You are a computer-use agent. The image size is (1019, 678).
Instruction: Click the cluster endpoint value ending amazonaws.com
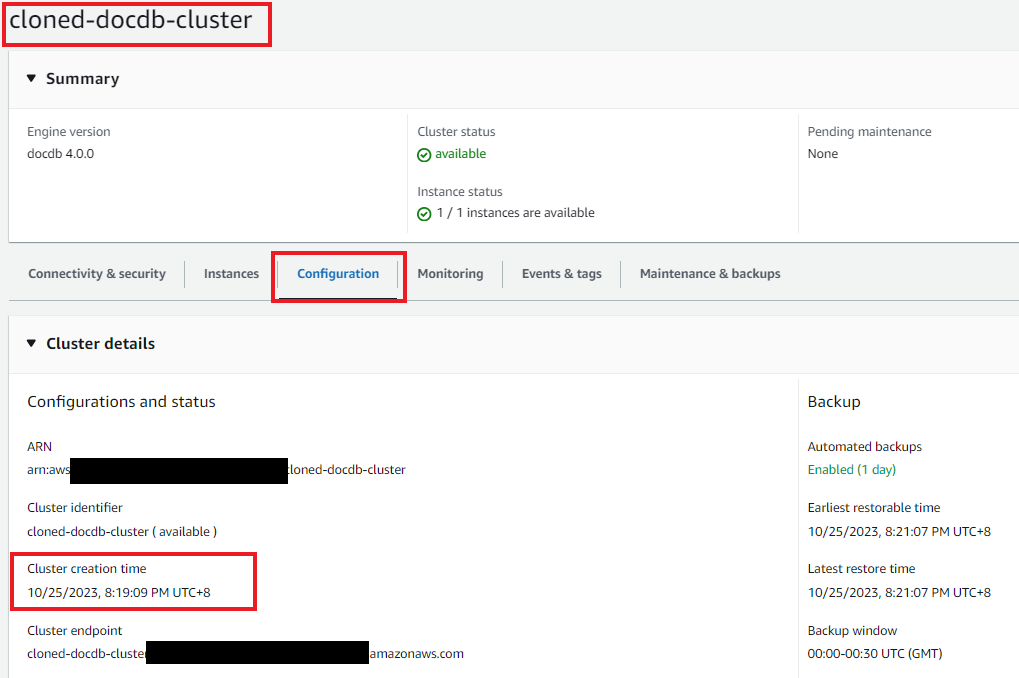246,653
